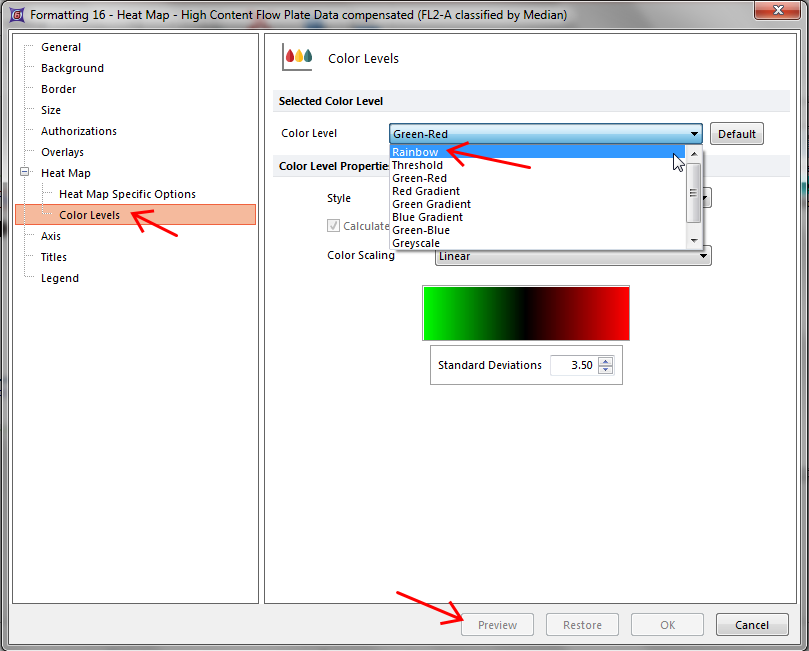Open the Color Scaling Linear dropdown
This screenshot has width=809, height=651.
[573, 256]
